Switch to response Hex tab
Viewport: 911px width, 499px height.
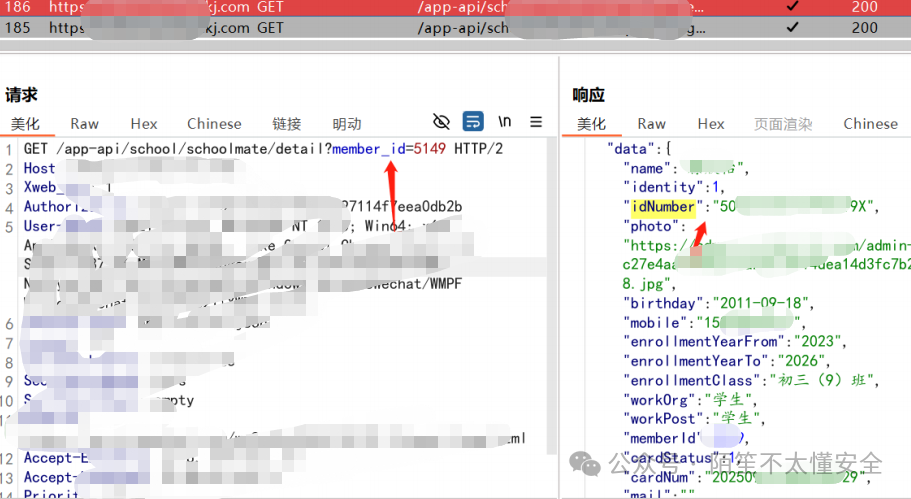click(711, 124)
